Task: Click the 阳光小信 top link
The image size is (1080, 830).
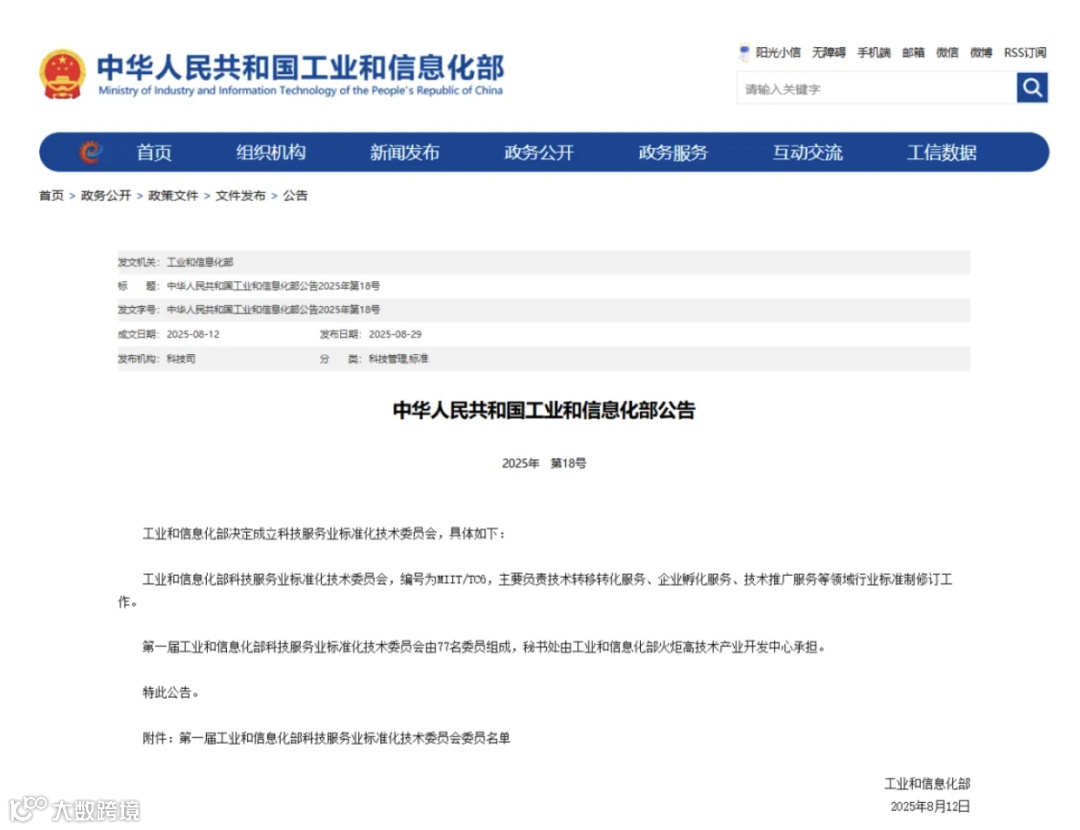Action: pyautogui.click(x=778, y=52)
